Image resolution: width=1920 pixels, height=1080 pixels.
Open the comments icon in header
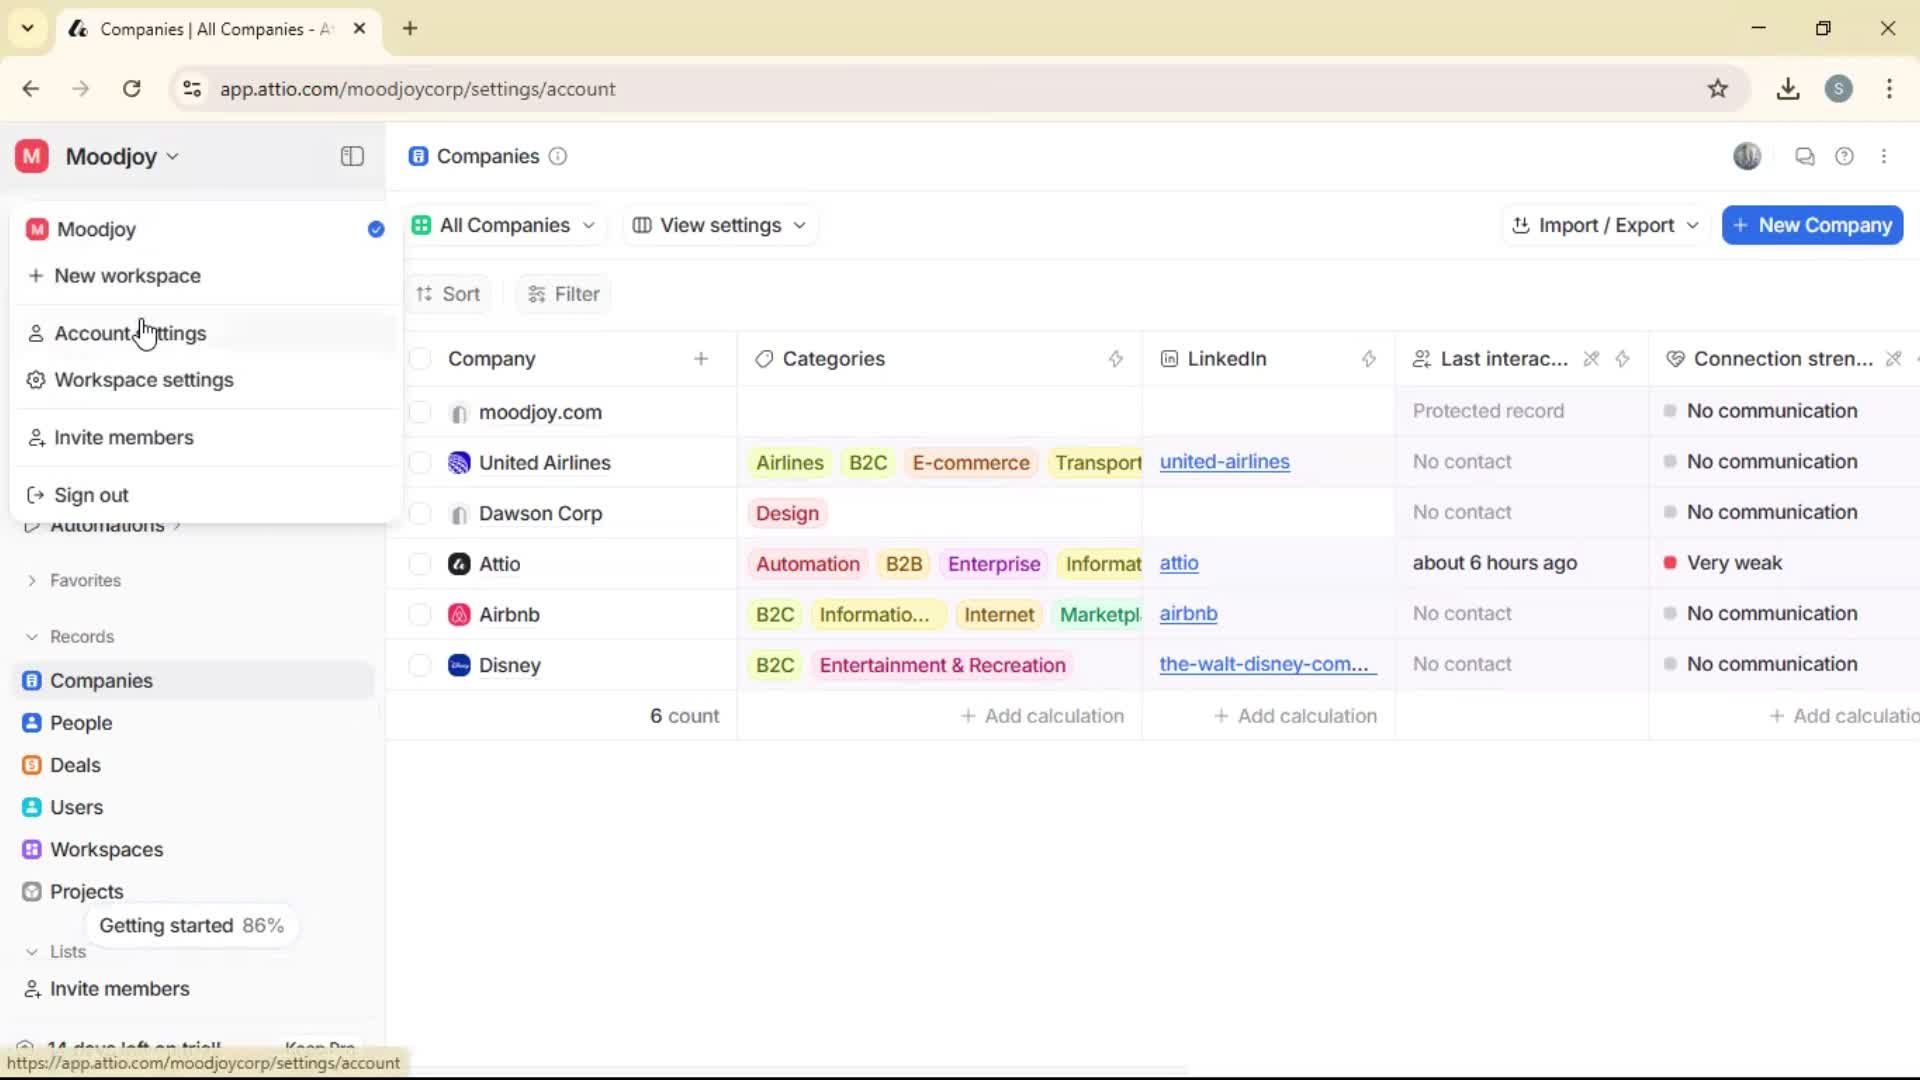(1804, 156)
